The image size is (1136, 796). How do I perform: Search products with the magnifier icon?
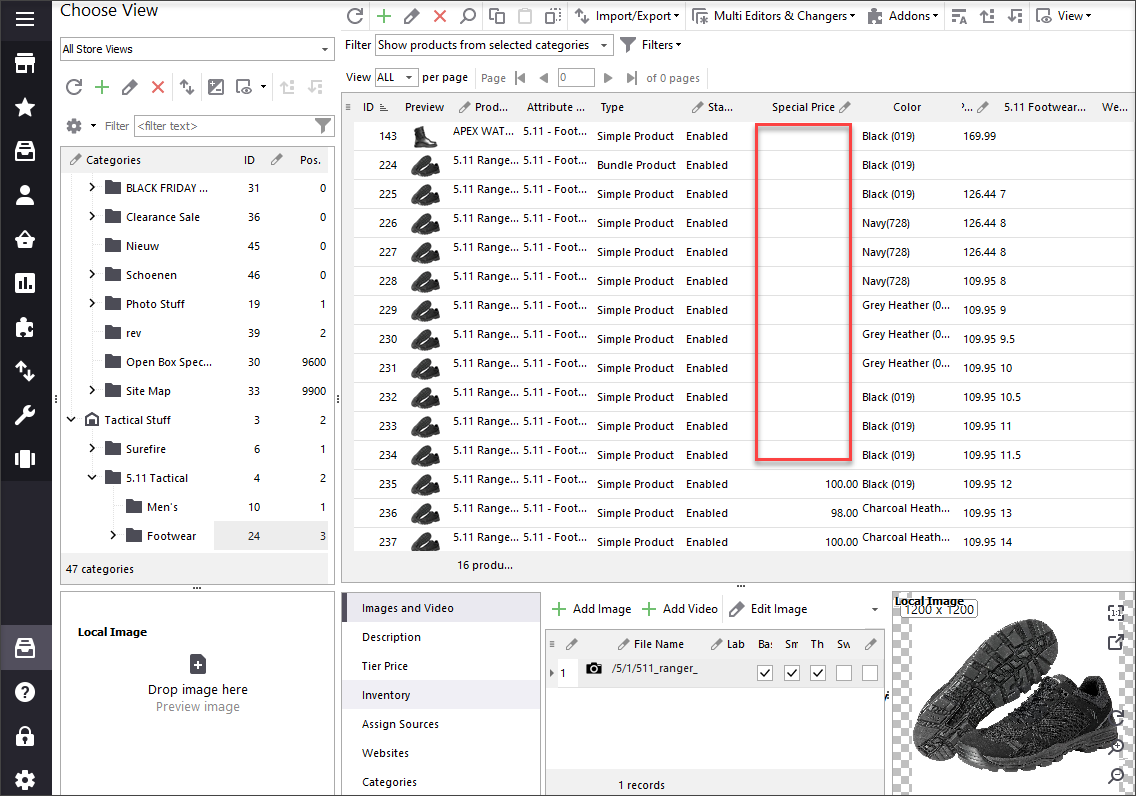click(468, 16)
